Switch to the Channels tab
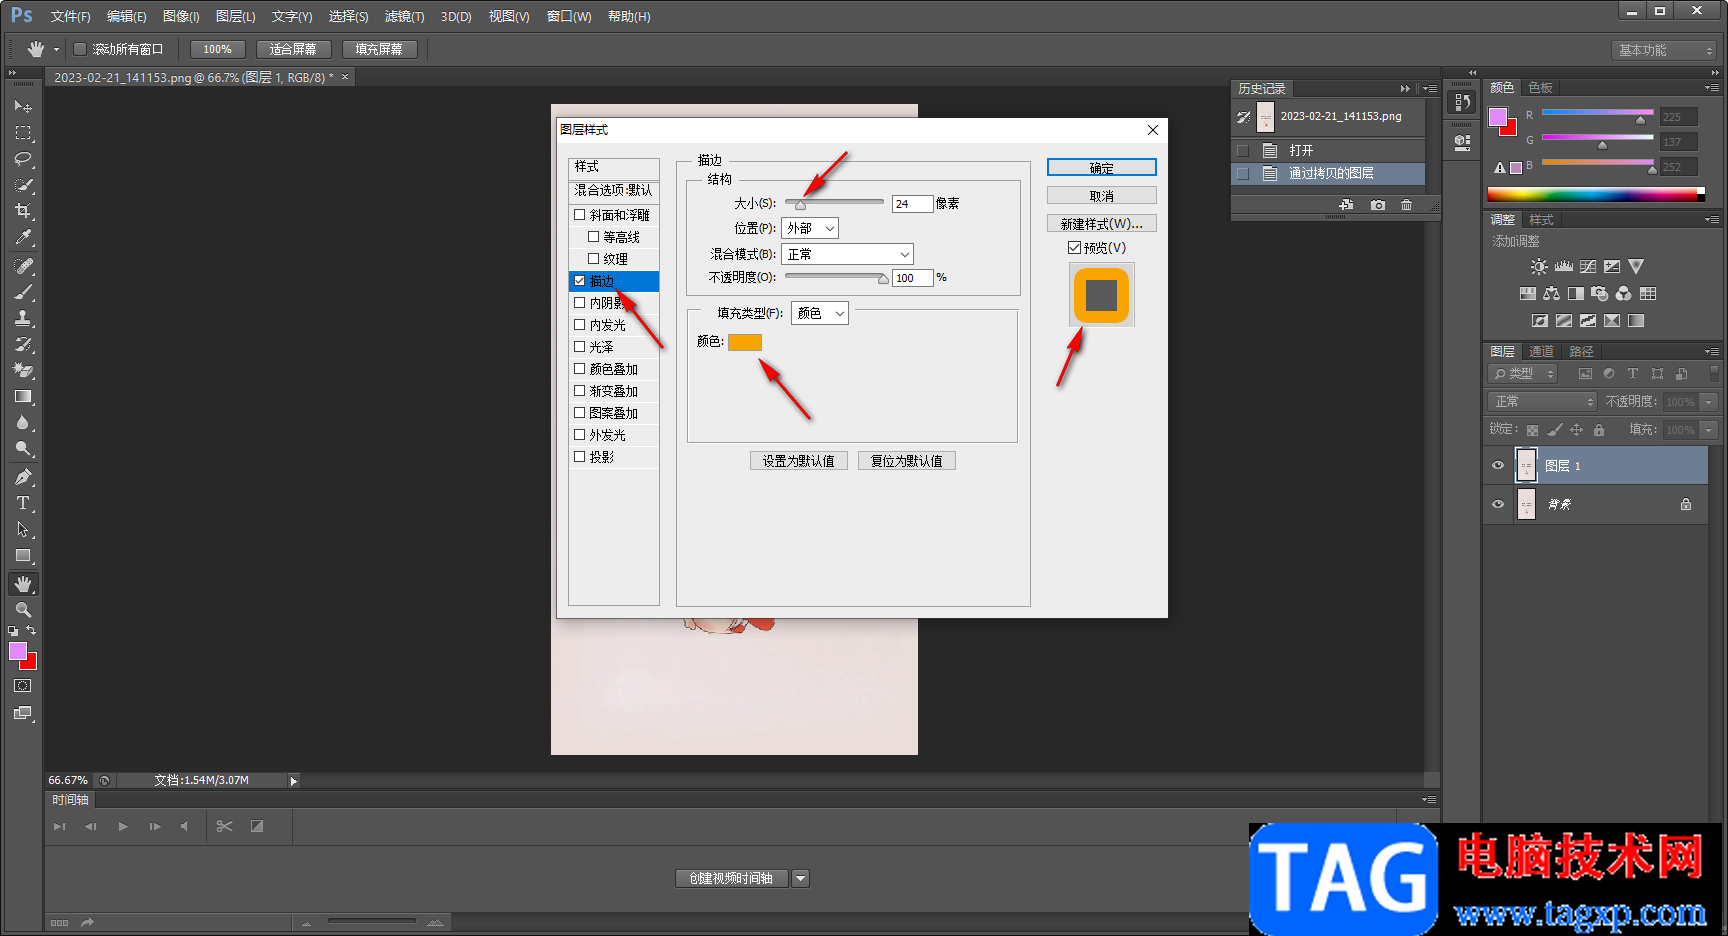The width and height of the screenshot is (1728, 936). [1541, 351]
